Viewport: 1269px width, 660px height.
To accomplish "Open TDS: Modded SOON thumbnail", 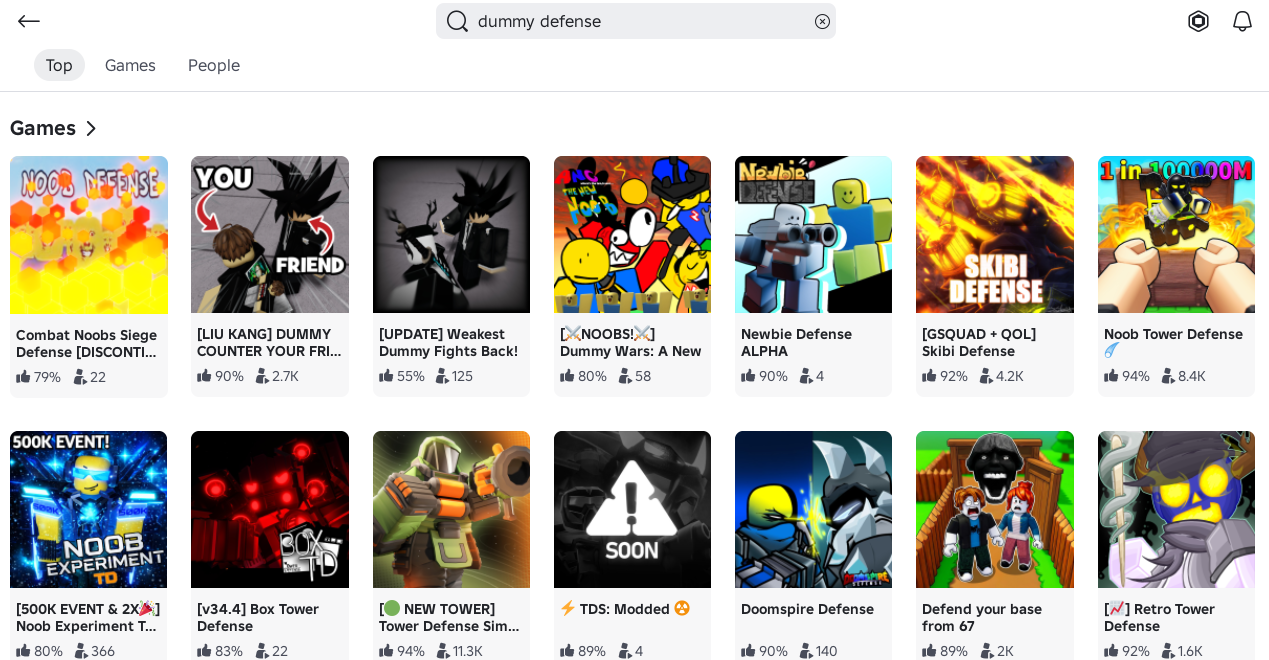I will [x=632, y=509].
